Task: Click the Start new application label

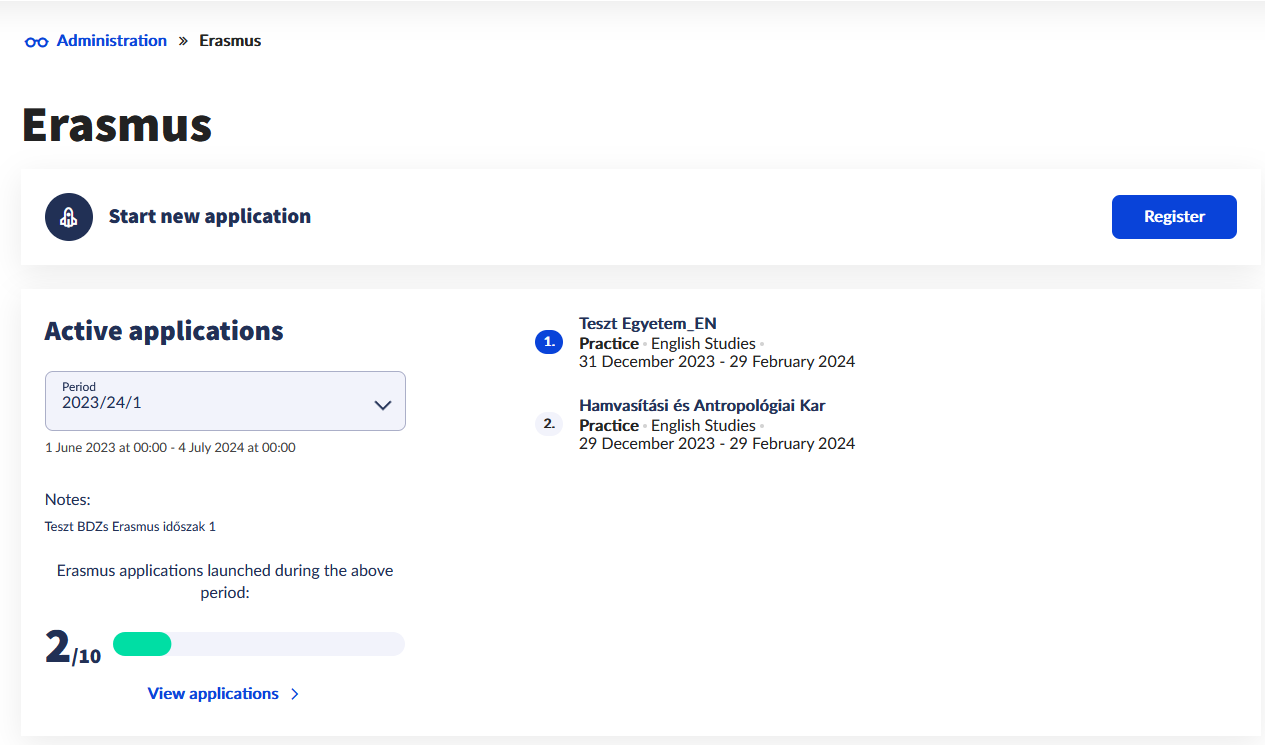Action: (x=209, y=217)
